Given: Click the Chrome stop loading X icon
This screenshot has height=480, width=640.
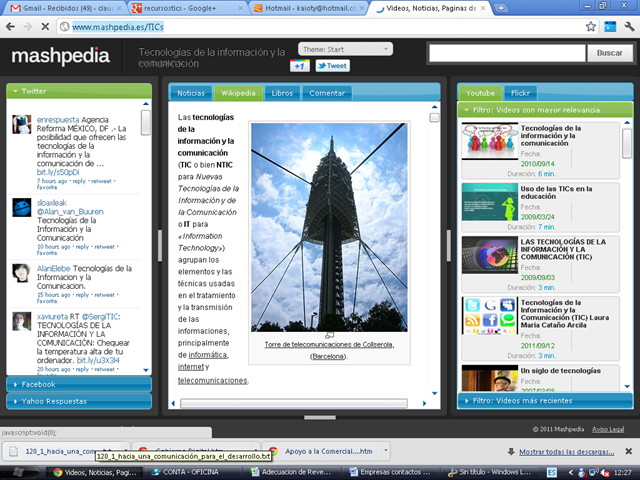Looking at the screenshot, I should point(45,27).
